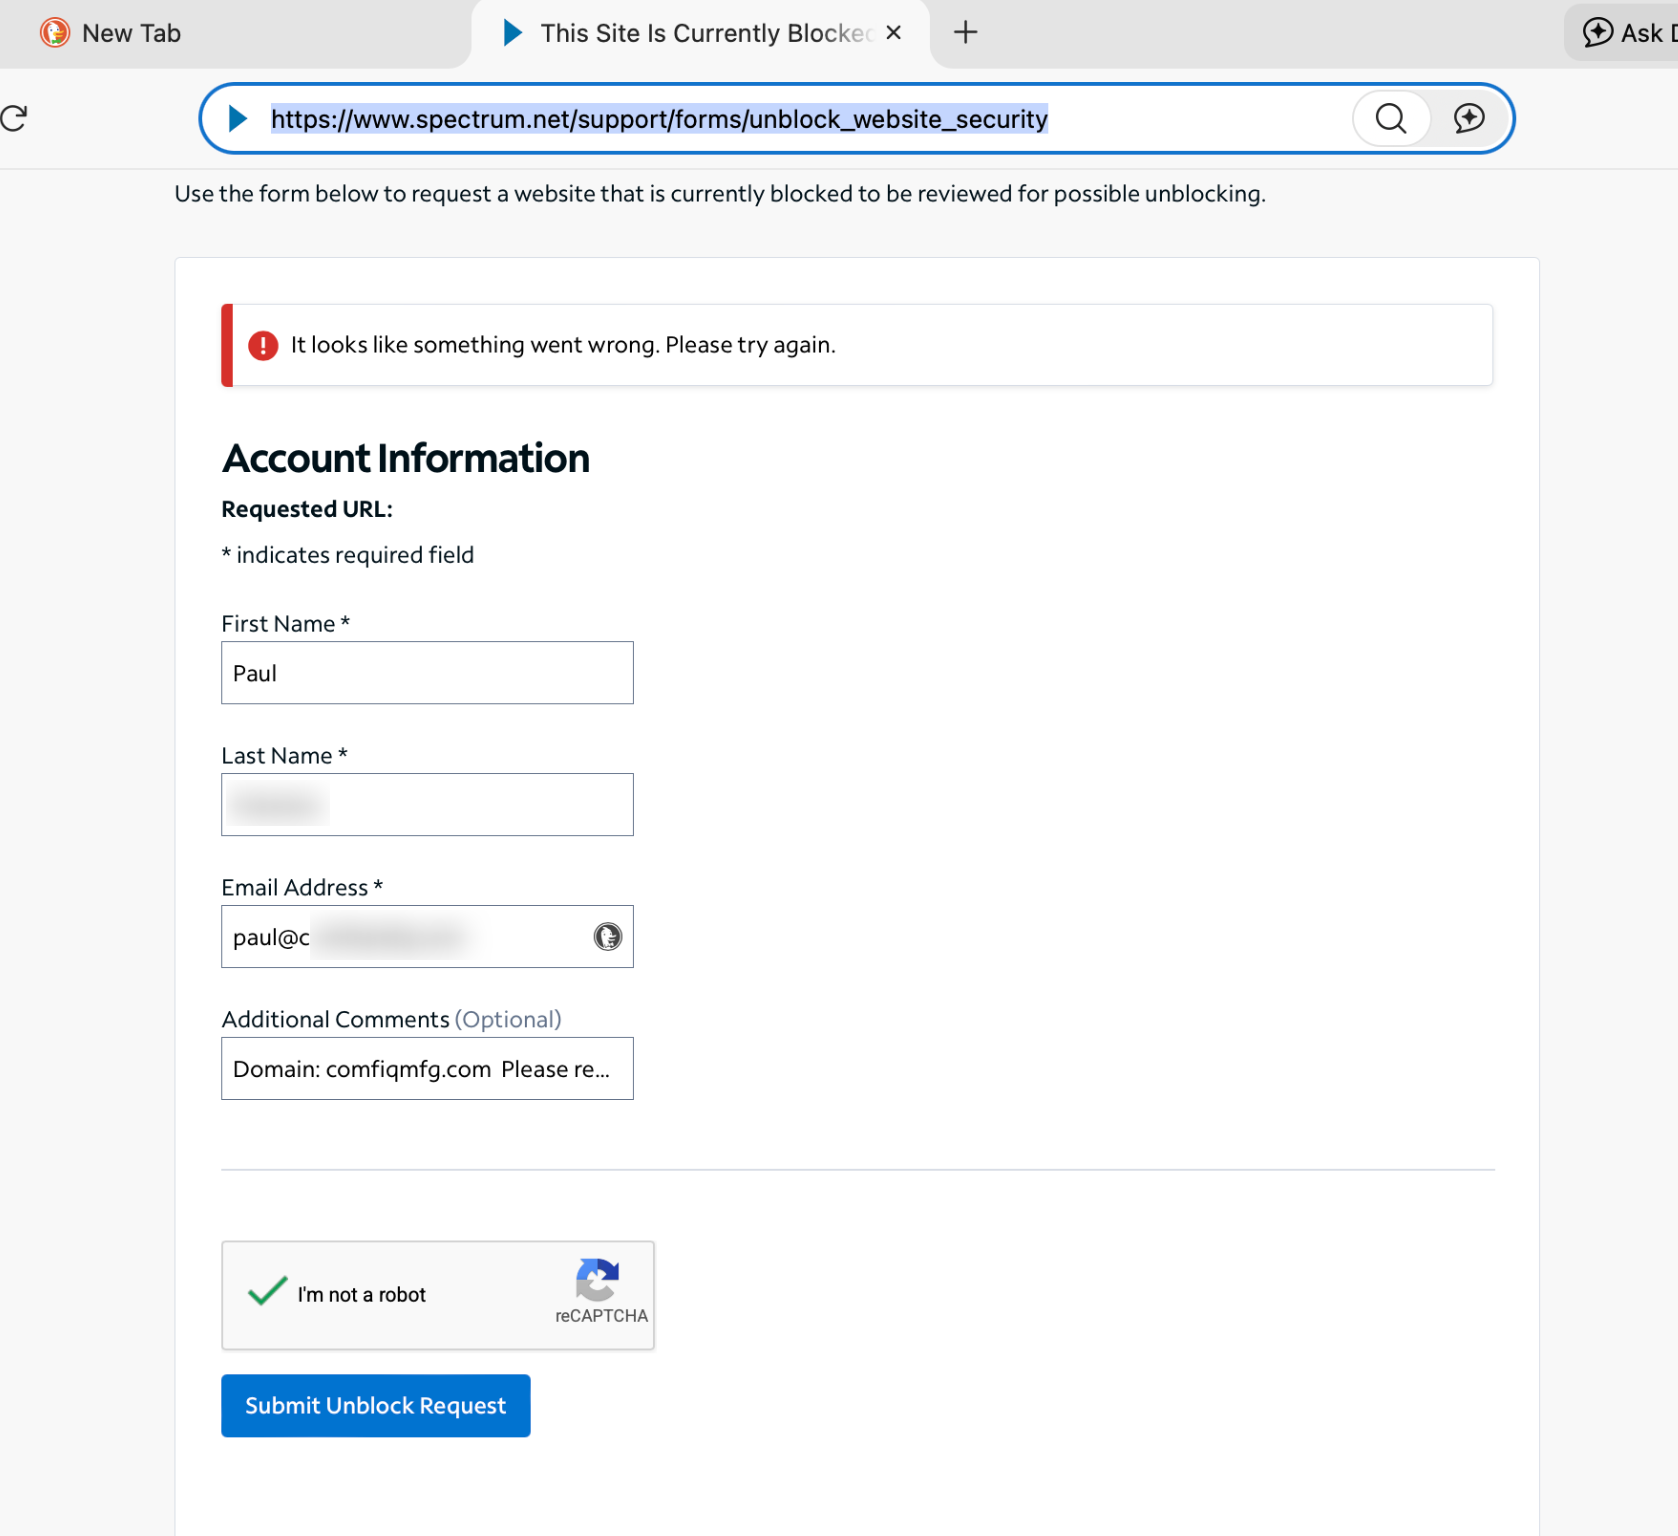
Task: Open the AI chat icon in address bar
Action: click(1469, 118)
